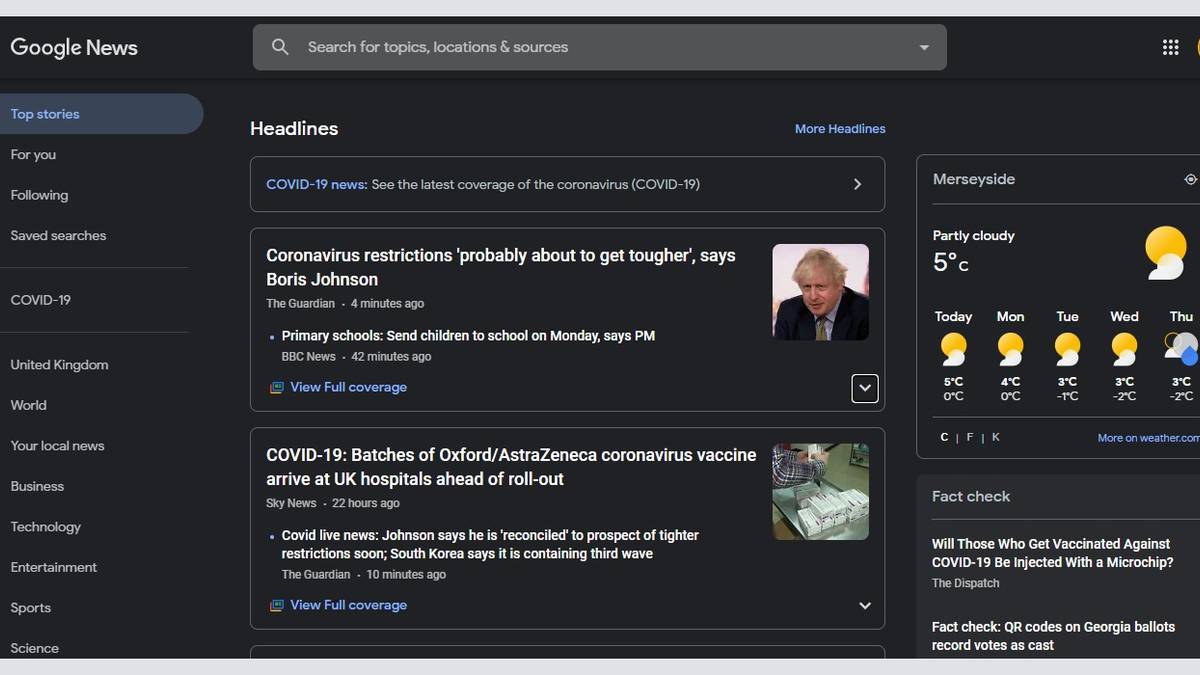Click the large partly cloudy weather icon
This screenshot has height=675, width=1200.
pyautogui.click(x=1165, y=253)
